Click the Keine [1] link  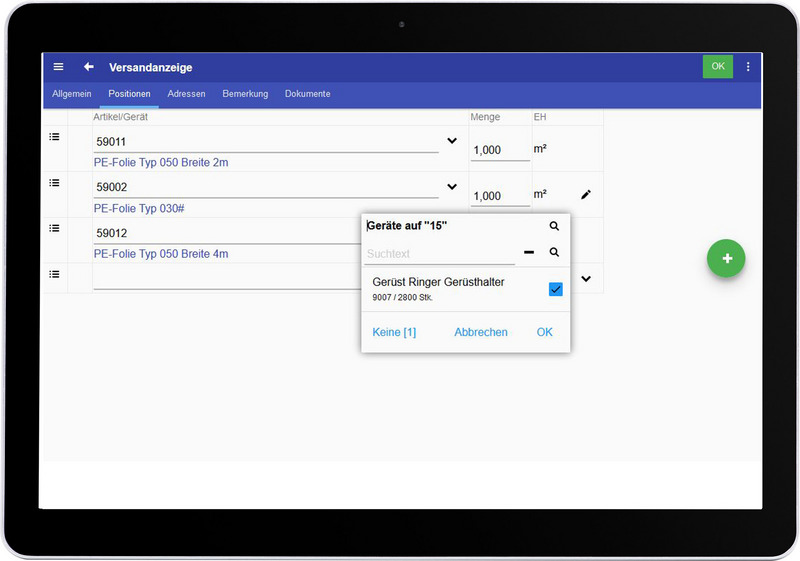pyautogui.click(x=394, y=332)
